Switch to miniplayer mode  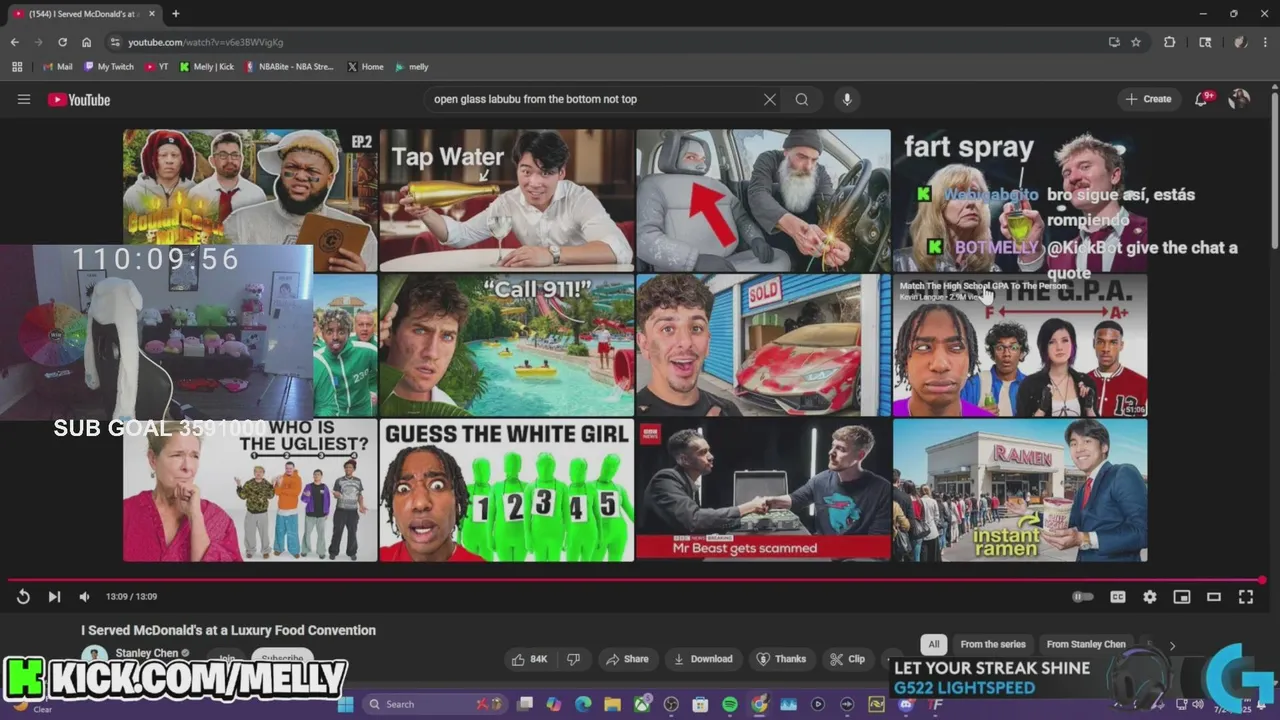[x=1182, y=597]
